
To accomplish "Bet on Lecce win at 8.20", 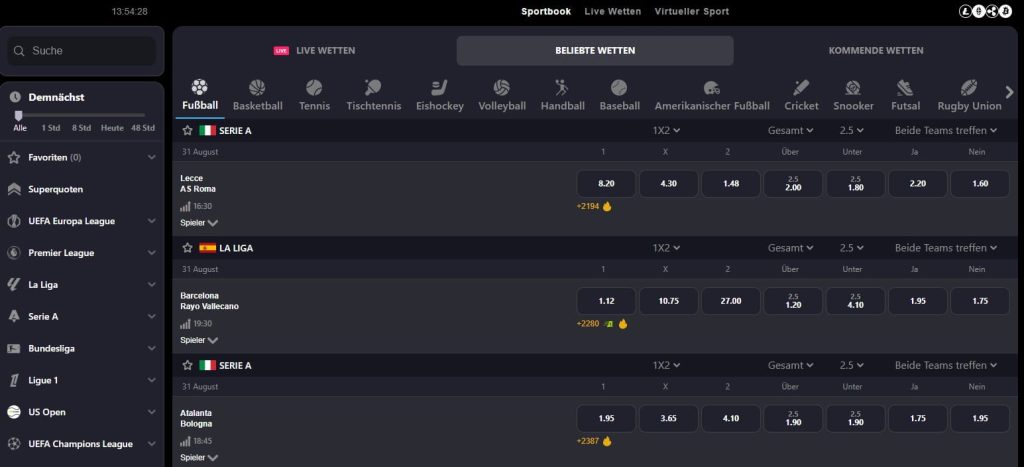I will tap(606, 184).
